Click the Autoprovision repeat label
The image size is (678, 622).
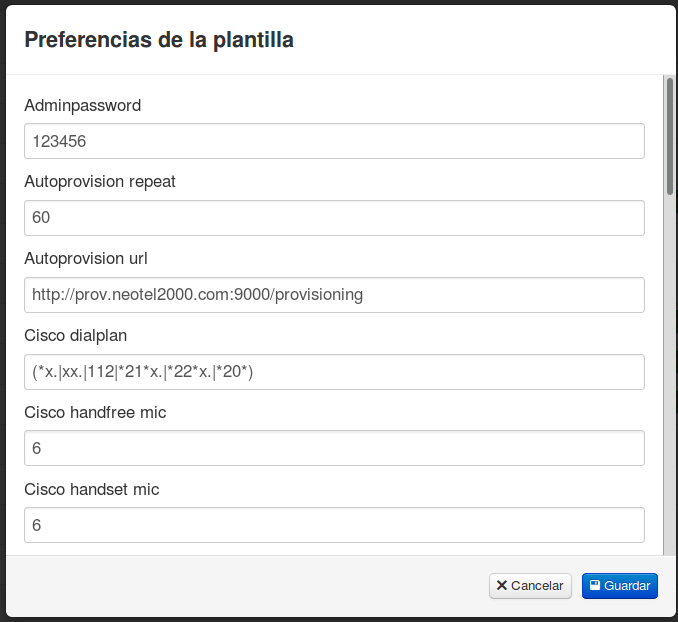pyautogui.click(x=100, y=182)
